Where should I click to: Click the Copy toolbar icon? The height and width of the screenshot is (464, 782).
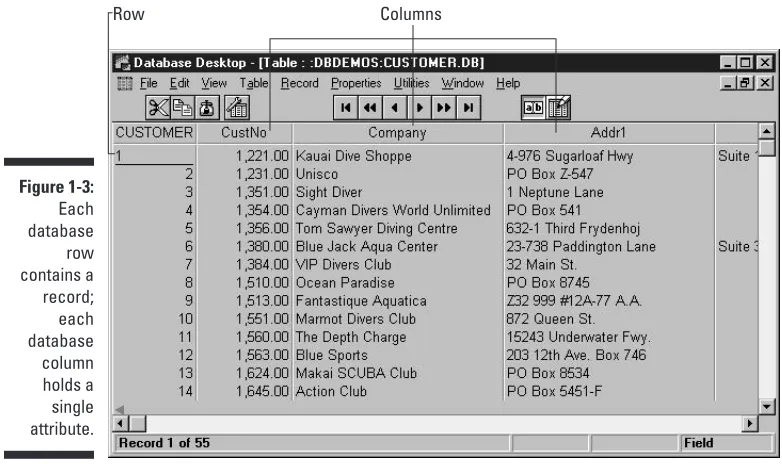[x=183, y=108]
